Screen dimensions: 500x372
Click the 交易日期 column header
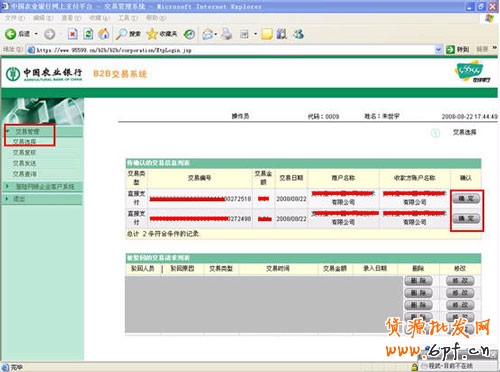291,178
